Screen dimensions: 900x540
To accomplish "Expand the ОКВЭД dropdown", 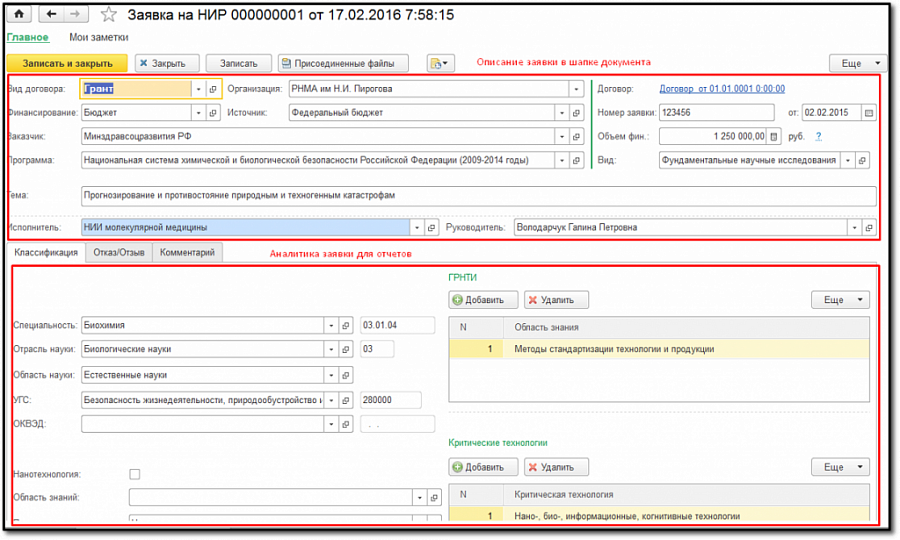I will pos(331,425).
